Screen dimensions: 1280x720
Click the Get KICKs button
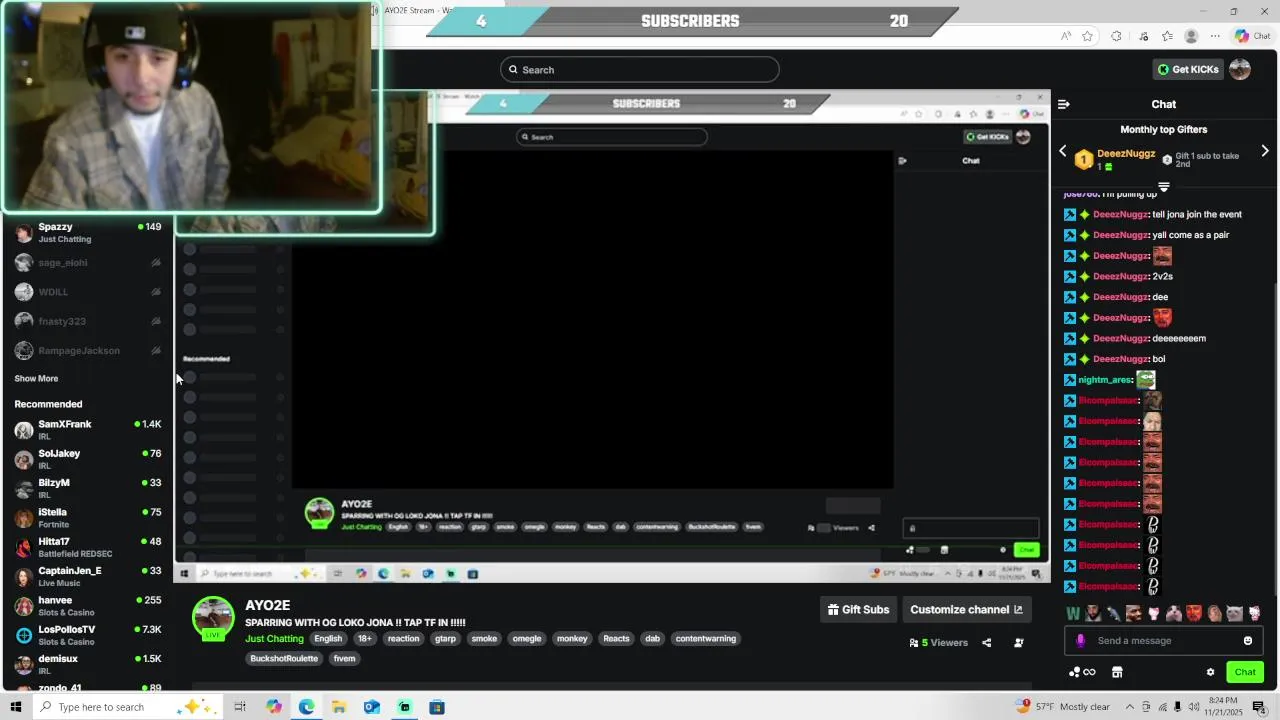coord(1188,69)
